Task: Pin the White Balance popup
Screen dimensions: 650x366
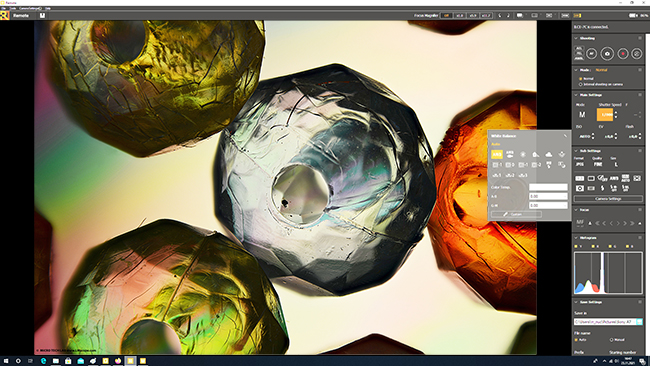Action: pos(565,136)
